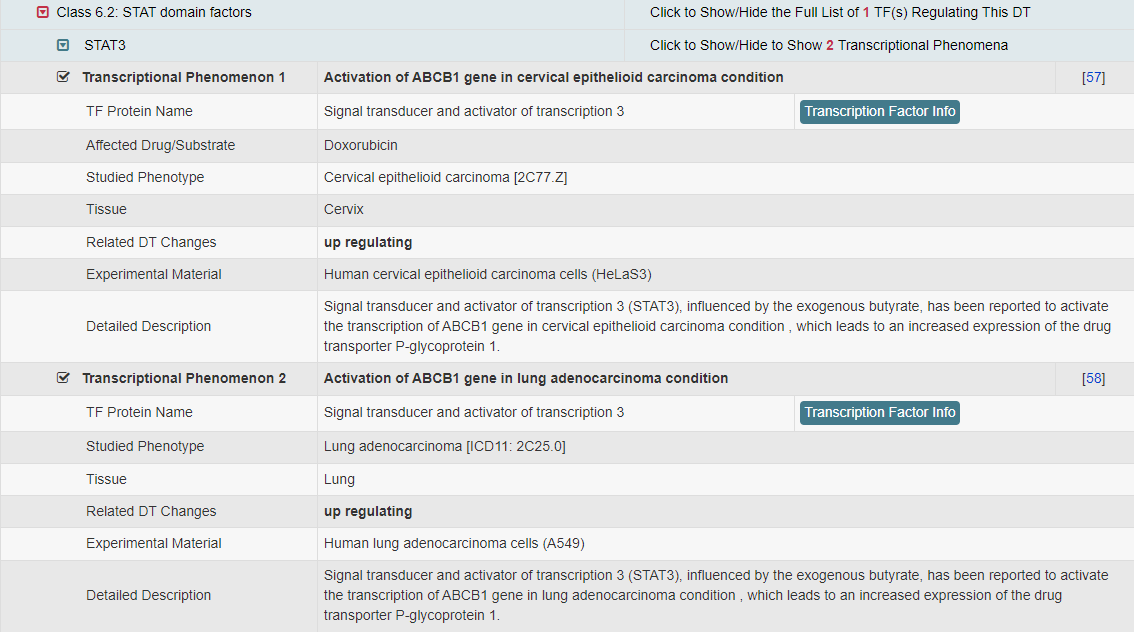Click the Doxorubicin drug entry
1134x632 pixels.
[x=360, y=145]
